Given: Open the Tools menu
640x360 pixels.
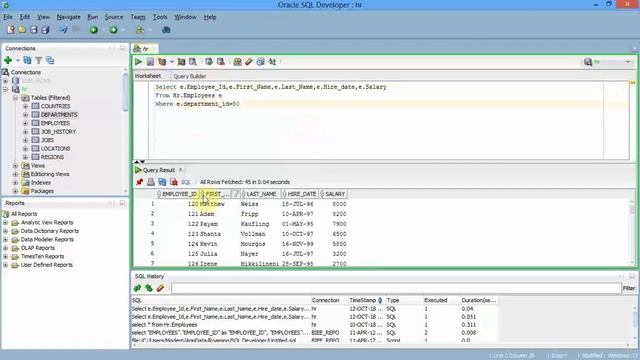Looking at the screenshot, I should [x=160, y=17].
